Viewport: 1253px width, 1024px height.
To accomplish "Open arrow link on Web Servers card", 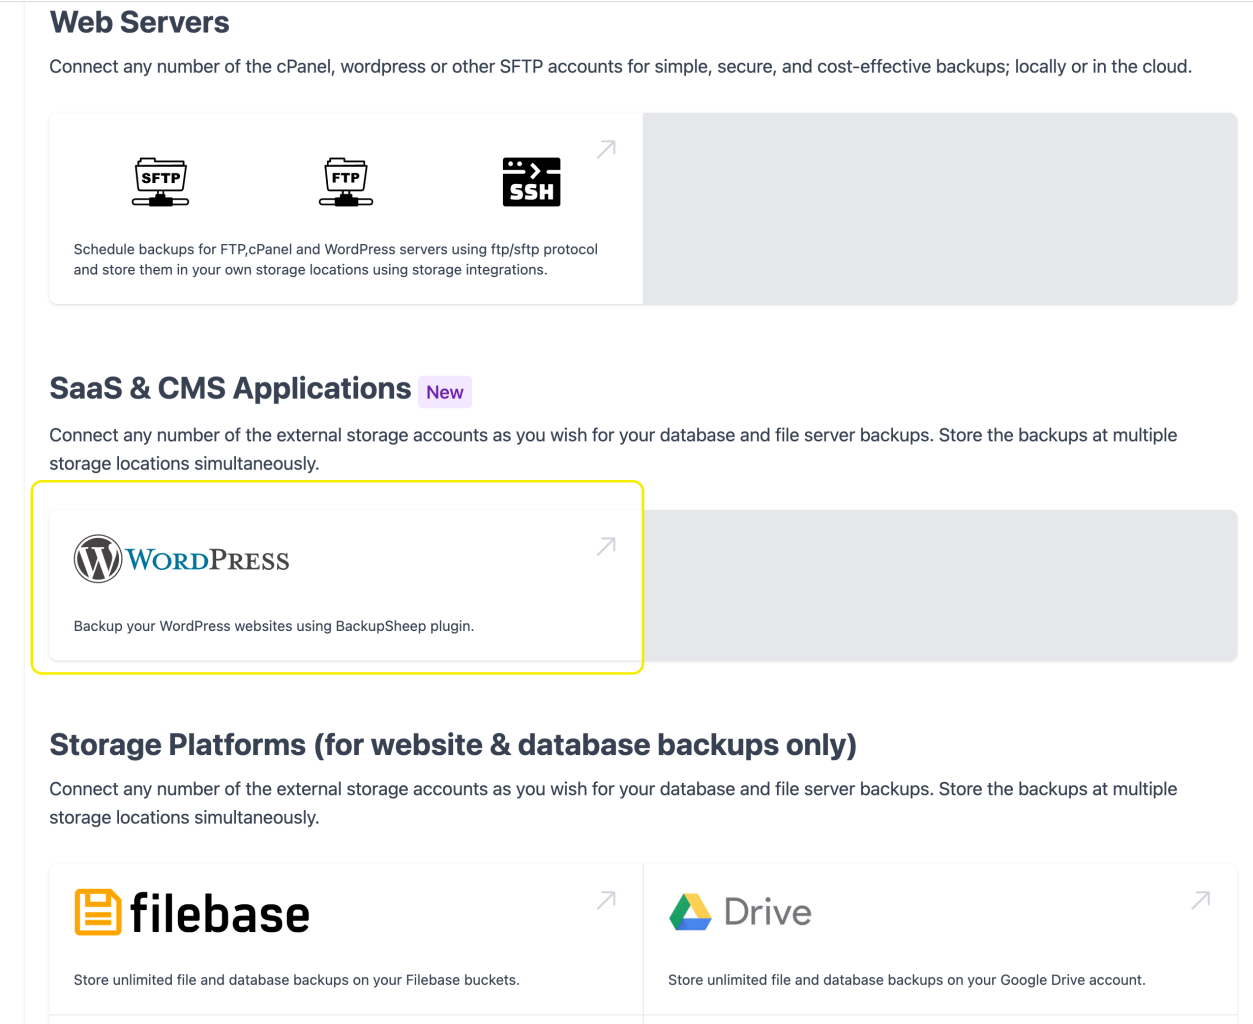I will coord(606,149).
